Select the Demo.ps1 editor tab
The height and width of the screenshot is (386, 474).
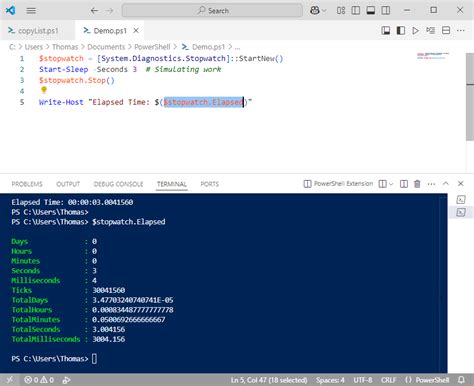(x=110, y=31)
